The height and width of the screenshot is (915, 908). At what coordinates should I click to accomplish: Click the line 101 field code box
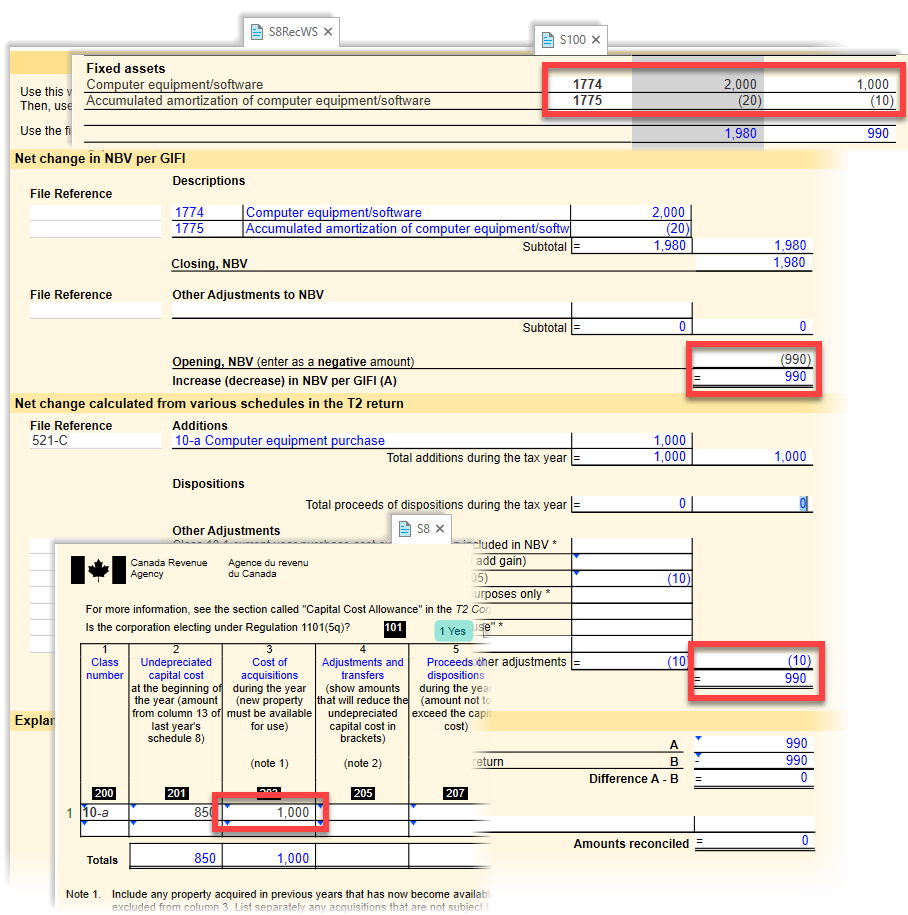(394, 628)
